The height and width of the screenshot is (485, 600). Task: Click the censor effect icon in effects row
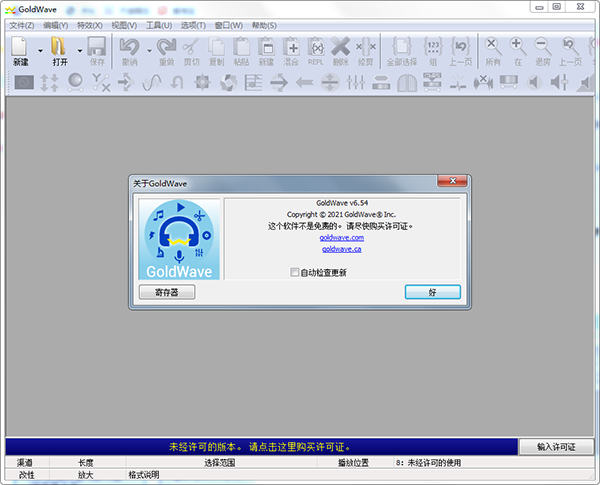24,82
